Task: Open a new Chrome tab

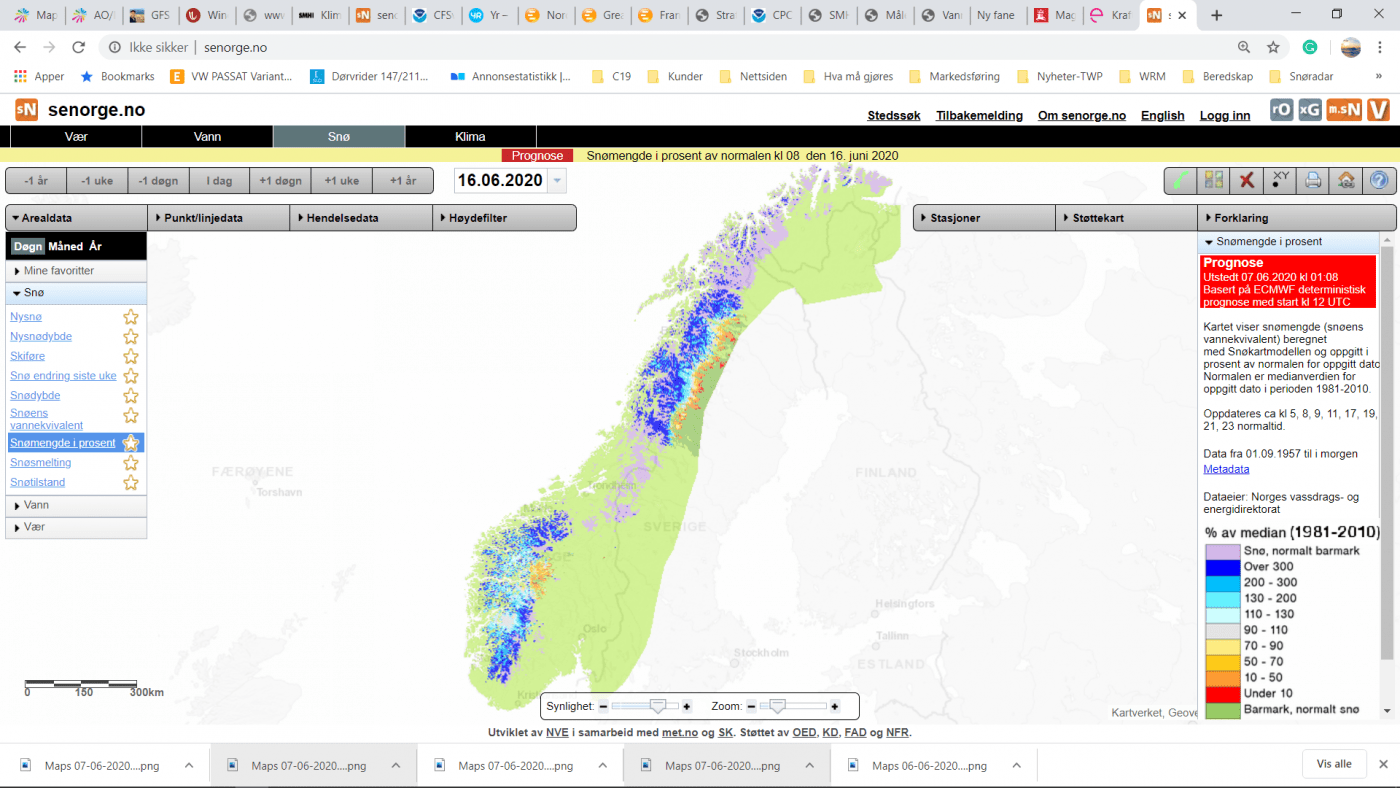Action: [1216, 15]
